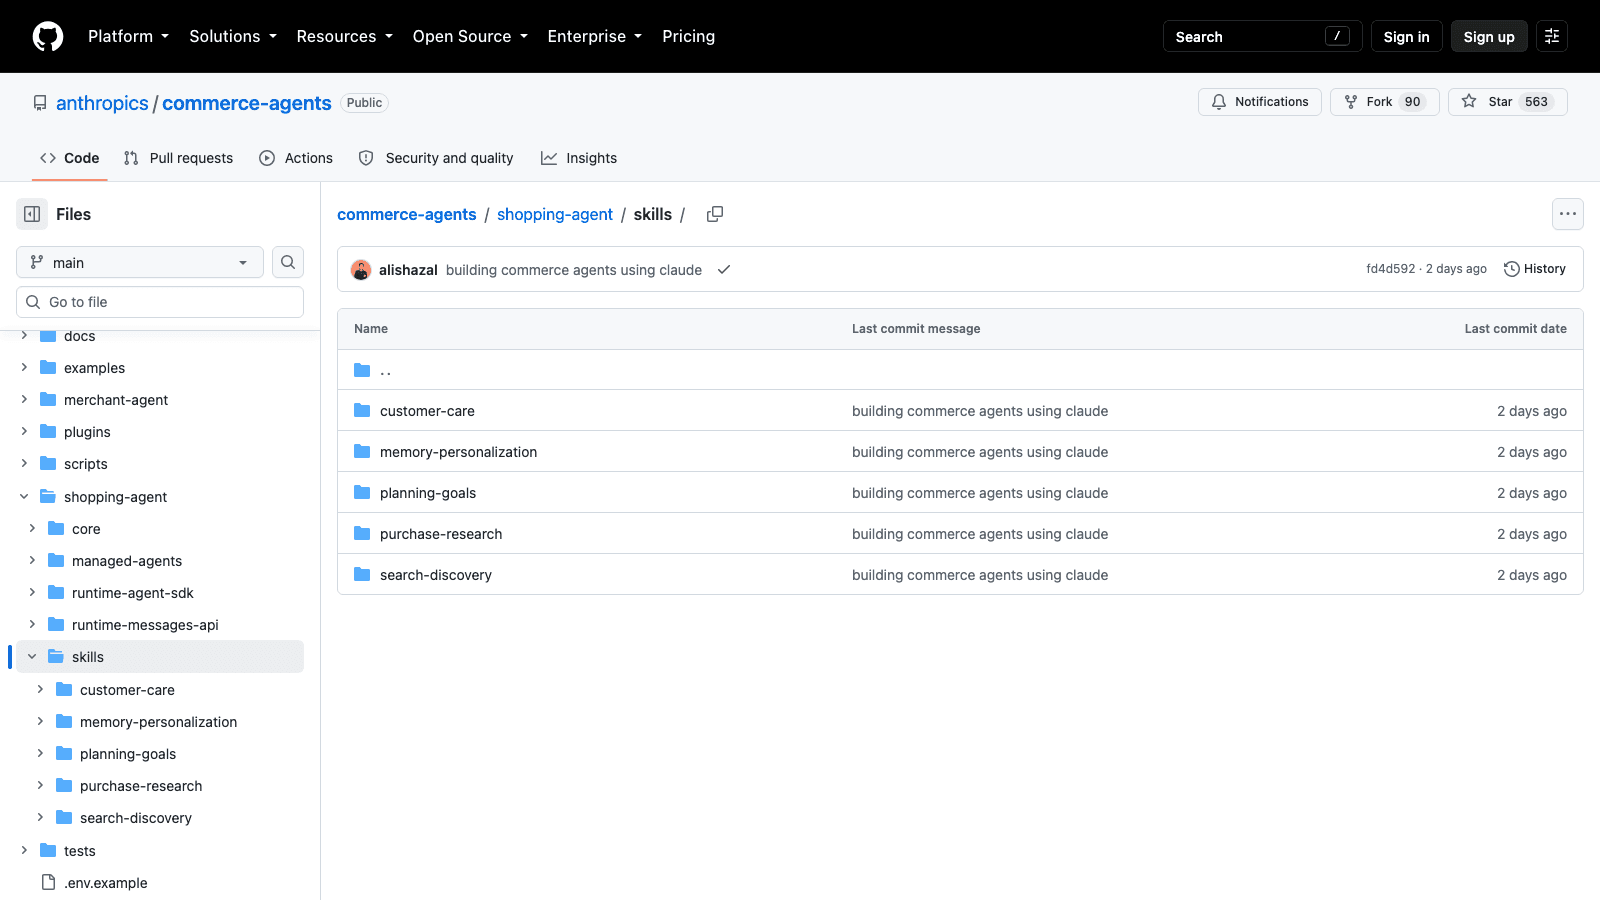The width and height of the screenshot is (1600, 900).
Task: Collapse the file tree side panel icon
Action: coord(32,214)
